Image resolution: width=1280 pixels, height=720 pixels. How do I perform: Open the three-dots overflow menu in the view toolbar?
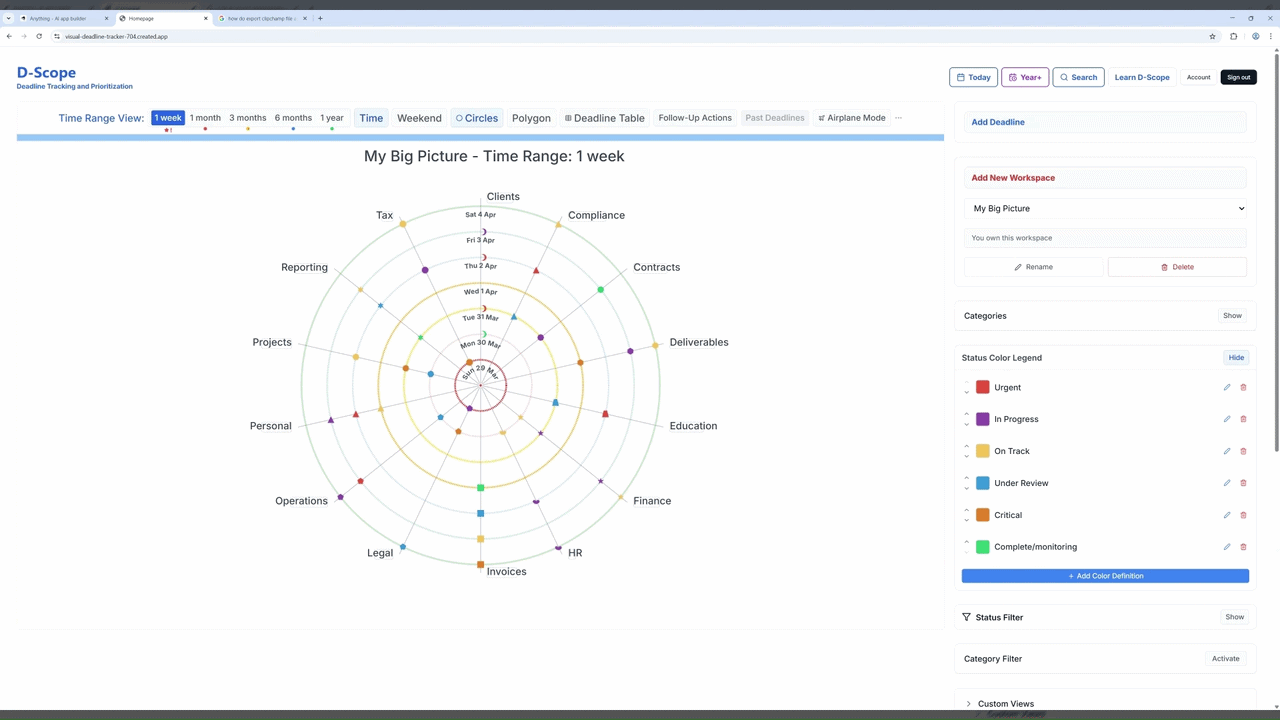point(898,118)
